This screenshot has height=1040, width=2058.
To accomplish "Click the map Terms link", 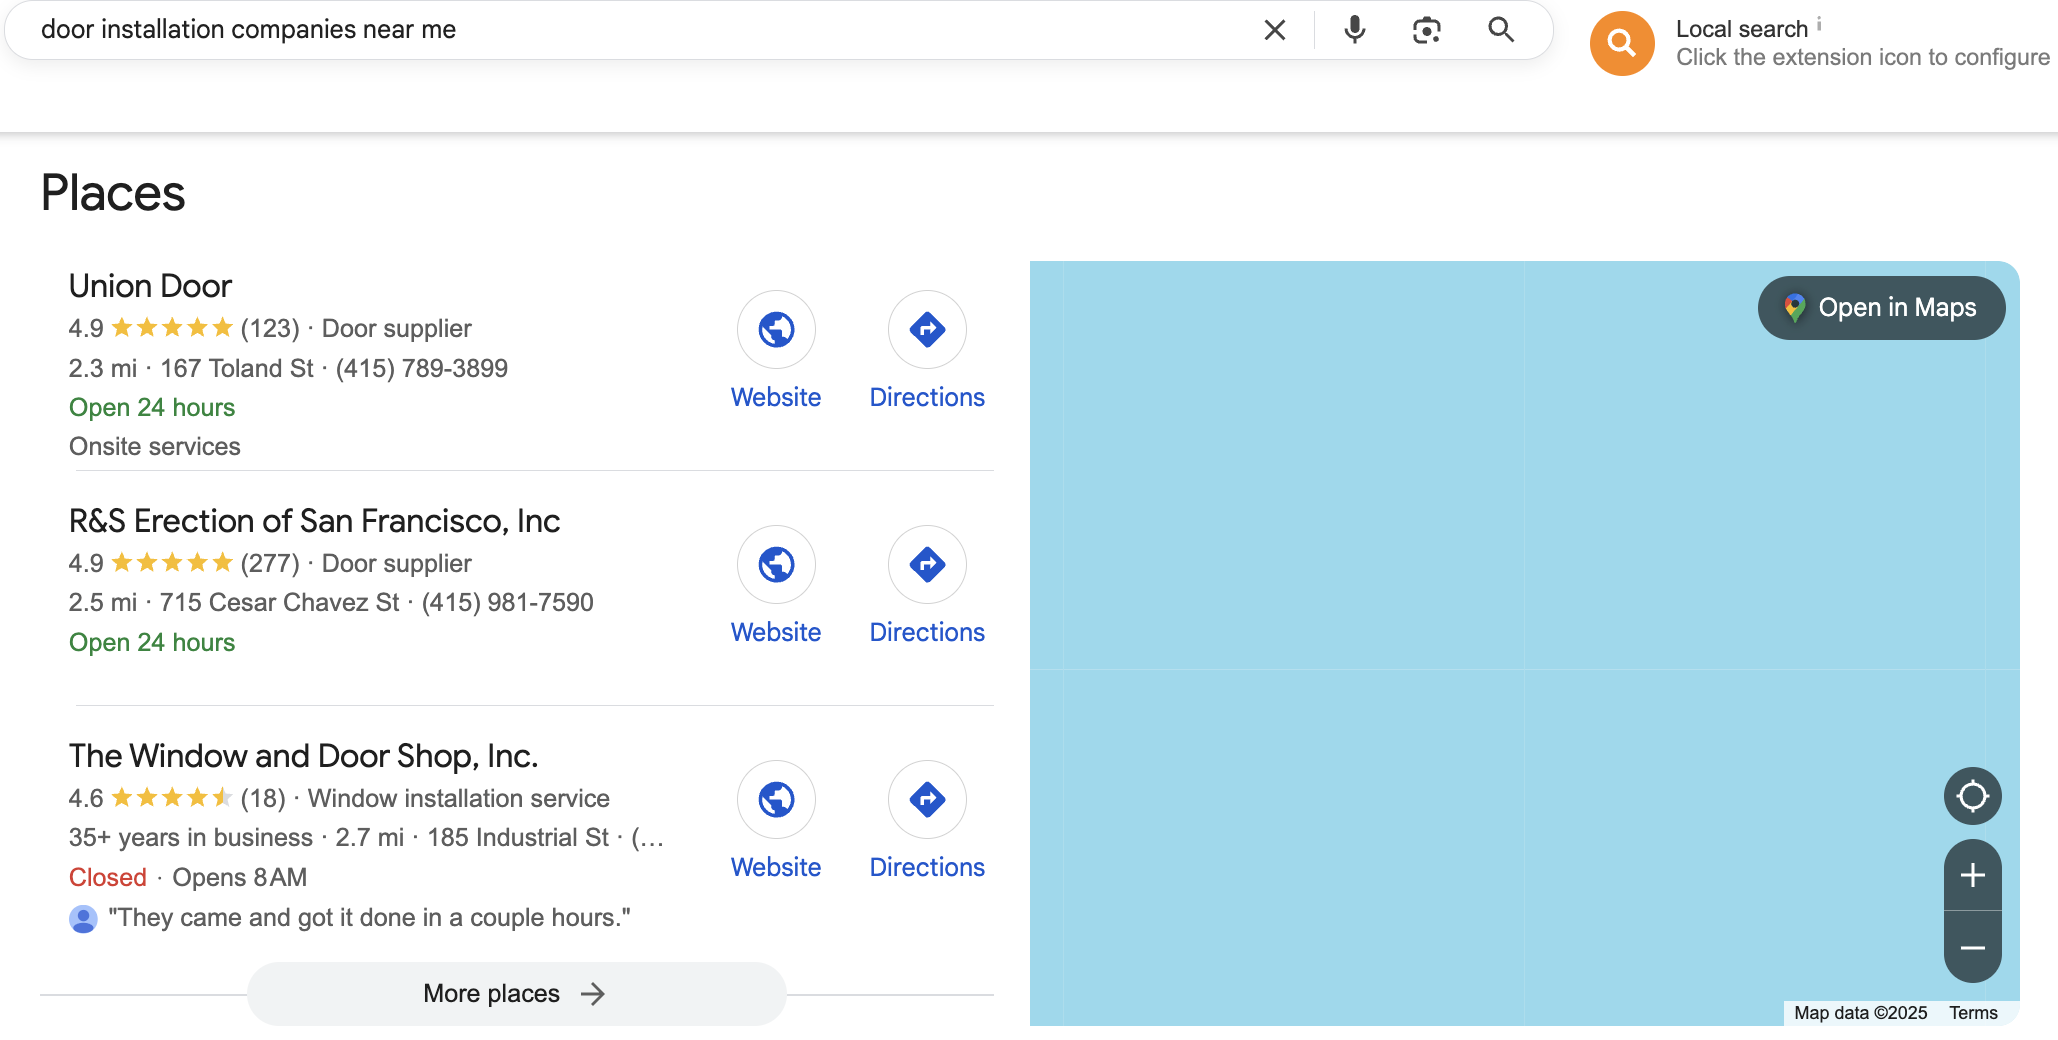I will pyautogui.click(x=1973, y=1013).
